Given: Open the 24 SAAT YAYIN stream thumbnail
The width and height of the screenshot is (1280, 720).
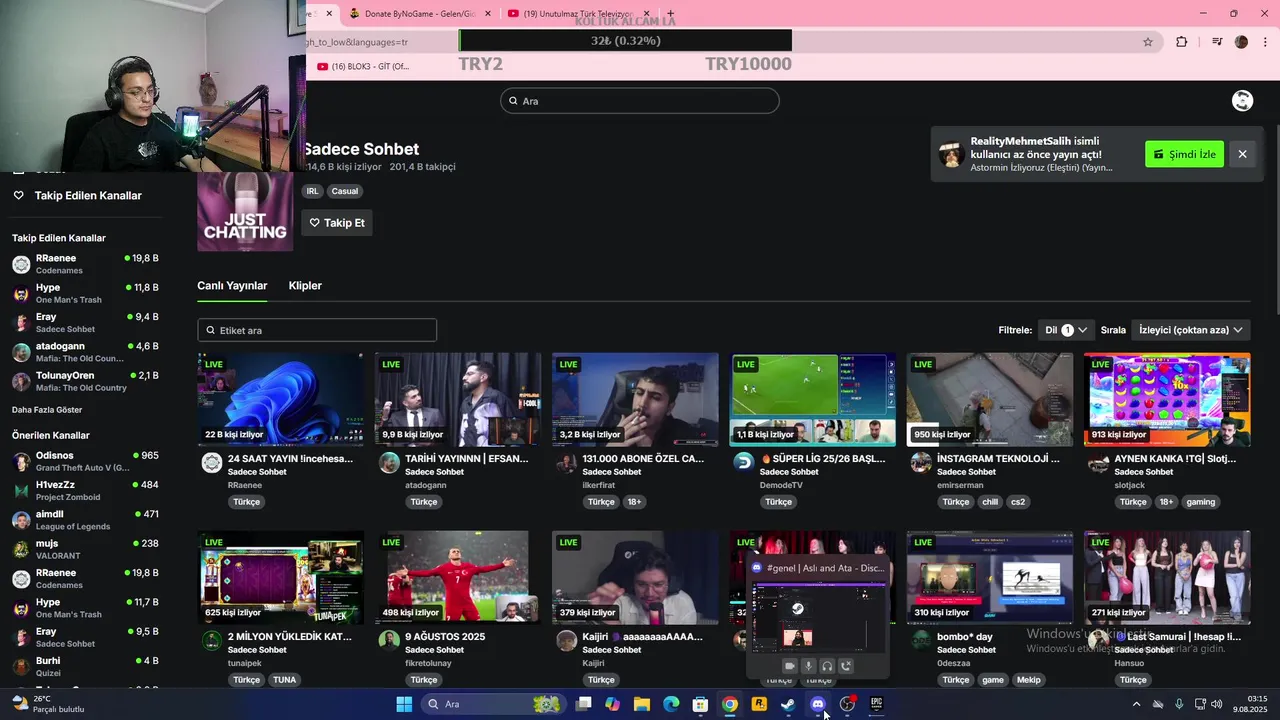Looking at the screenshot, I should click(280, 399).
